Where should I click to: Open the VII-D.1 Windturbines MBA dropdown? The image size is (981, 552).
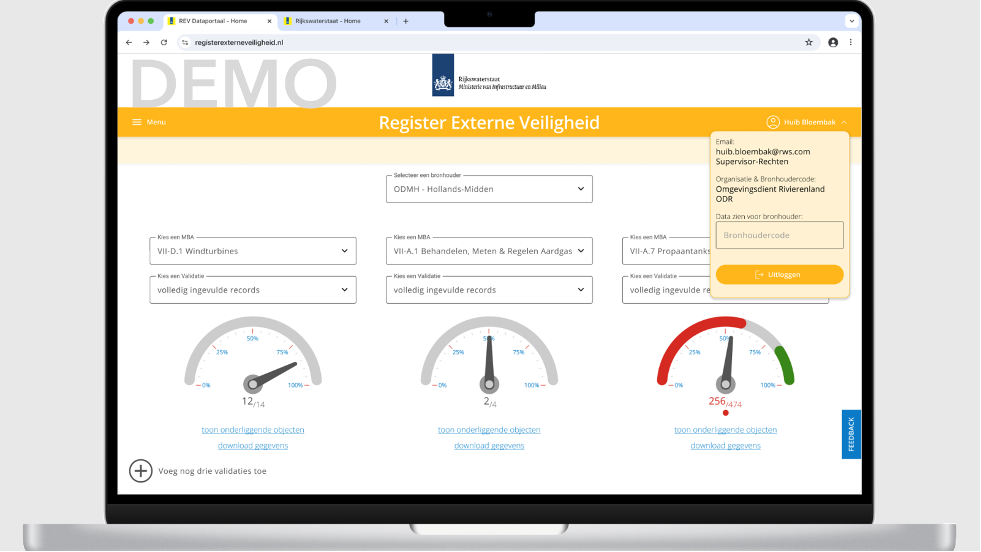[253, 251]
